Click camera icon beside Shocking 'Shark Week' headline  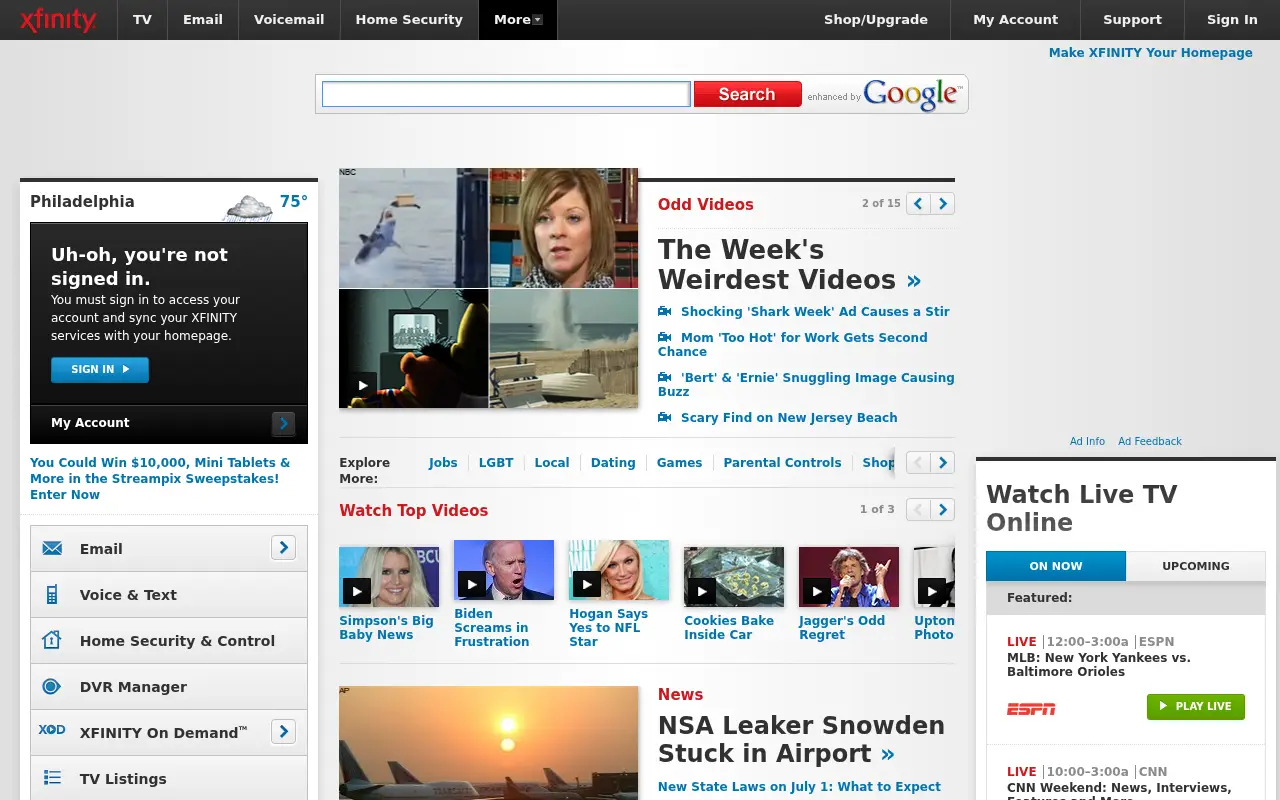[x=664, y=311]
